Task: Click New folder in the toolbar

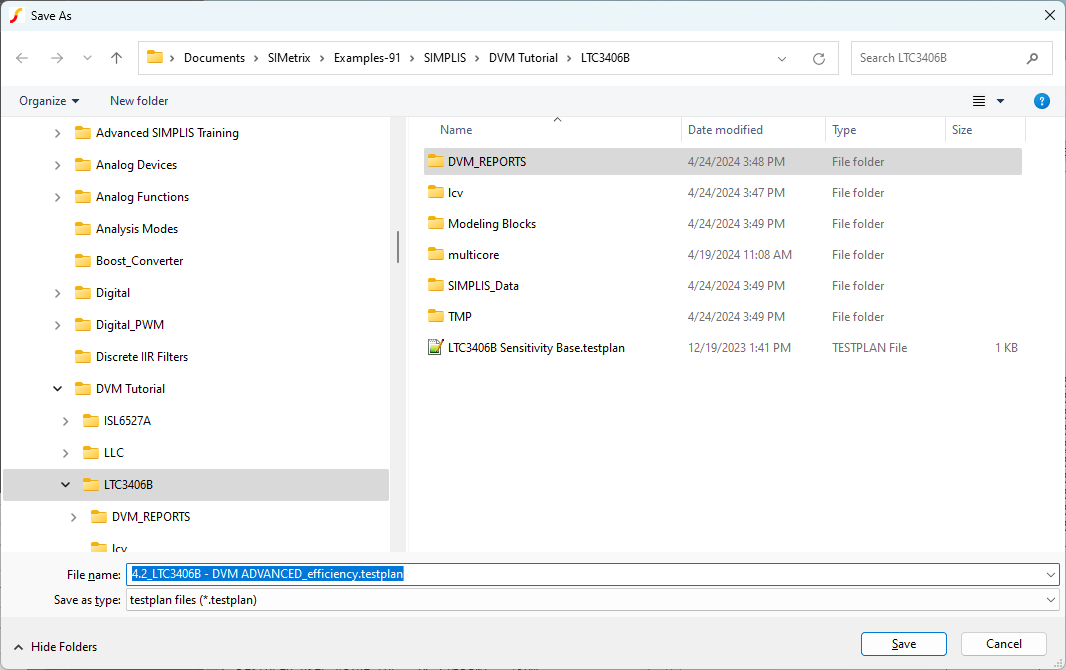Action: (x=139, y=101)
